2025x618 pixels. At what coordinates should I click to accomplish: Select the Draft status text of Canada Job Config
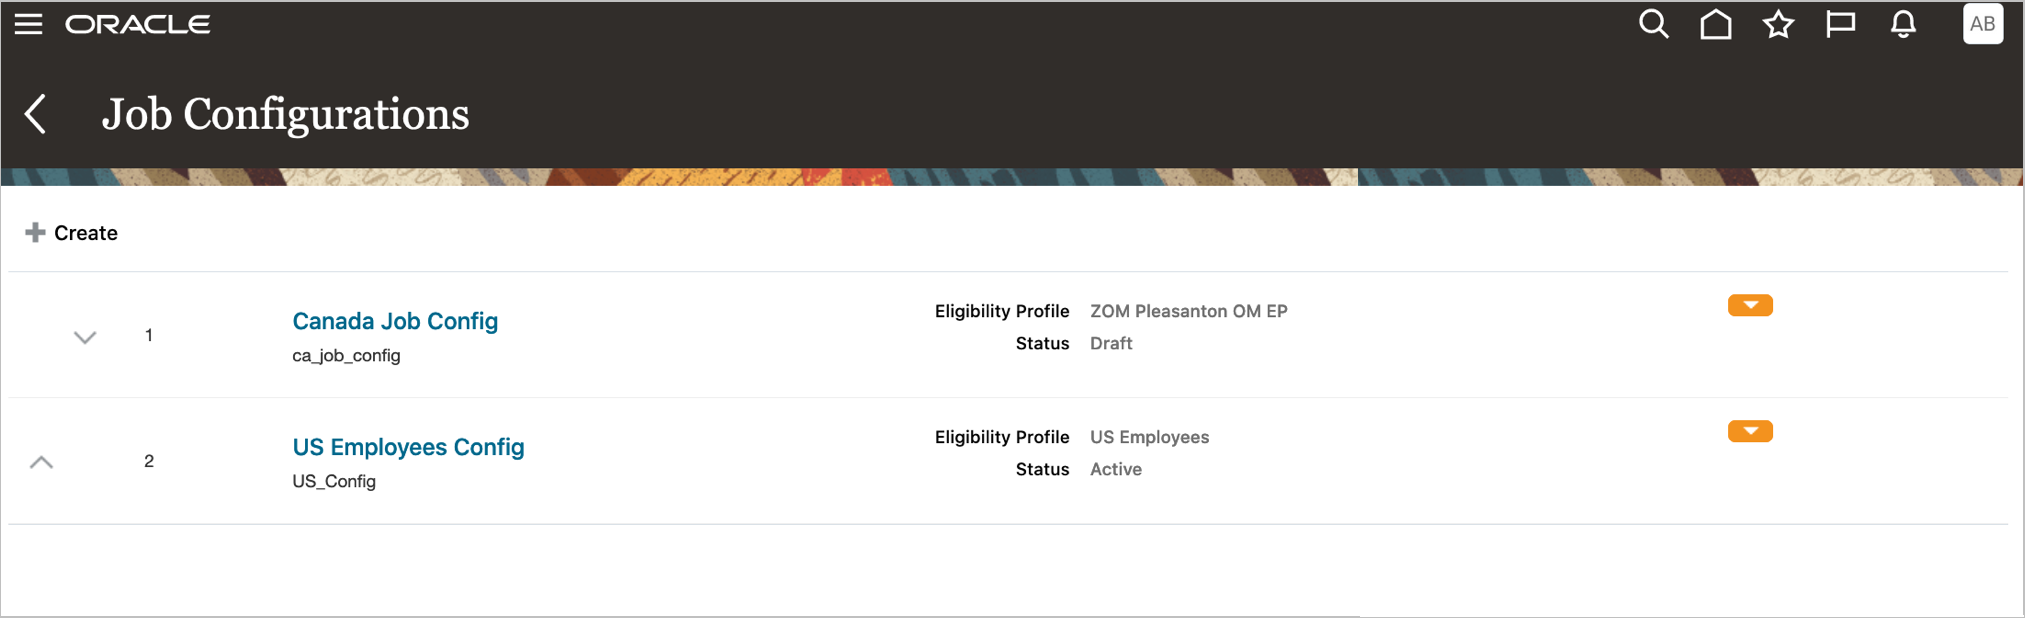click(1110, 343)
